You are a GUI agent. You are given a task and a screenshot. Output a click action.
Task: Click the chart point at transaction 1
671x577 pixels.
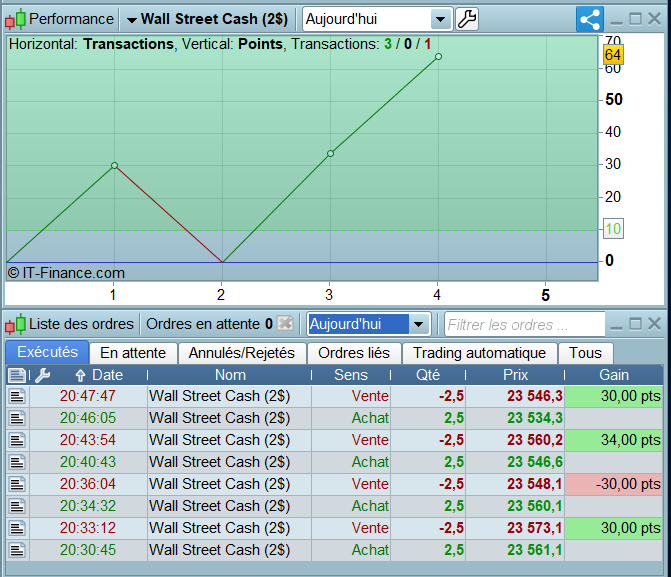click(x=114, y=165)
